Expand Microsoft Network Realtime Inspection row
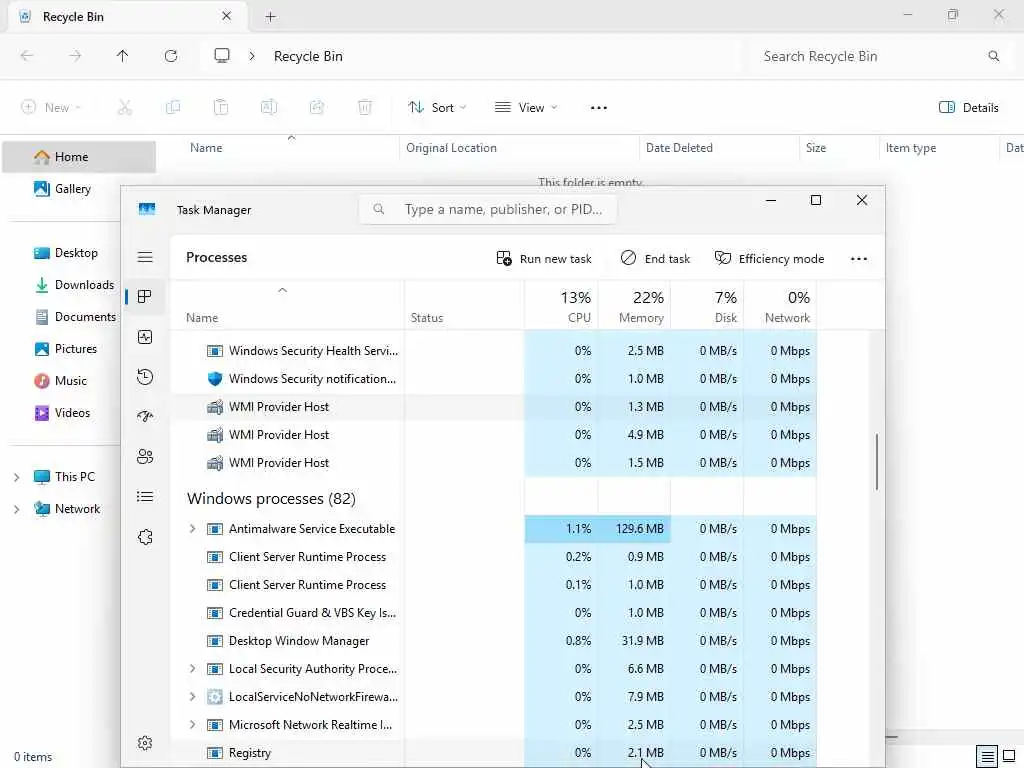1024x768 pixels. pos(192,725)
